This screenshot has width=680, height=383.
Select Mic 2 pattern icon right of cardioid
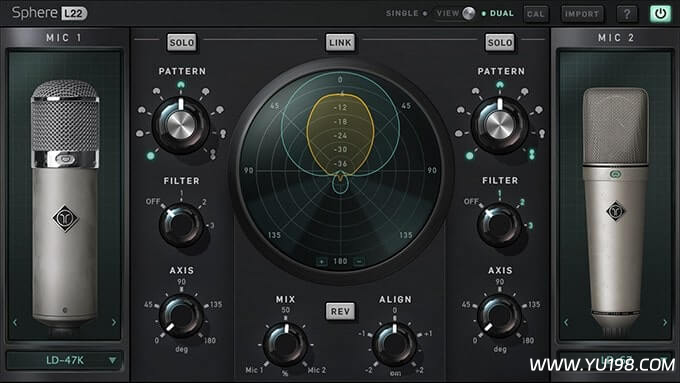[x=524, y=92]
